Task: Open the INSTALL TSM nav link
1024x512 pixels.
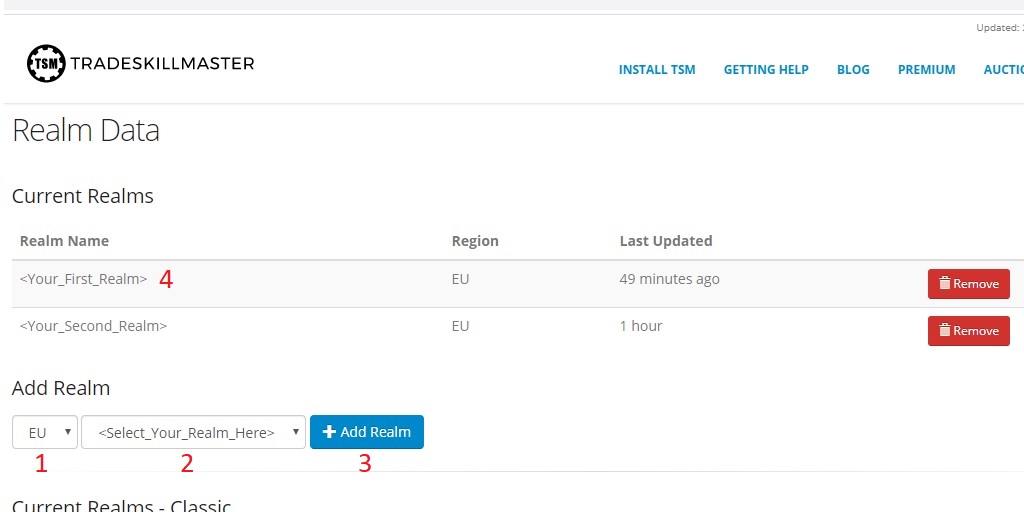Action: tap(656, 70)
